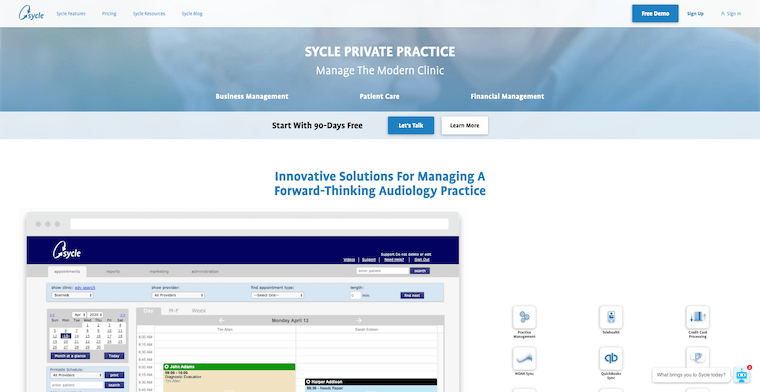Click the enter patient field under Printable Schedule
Screen dimensions: 760x392
77,385
